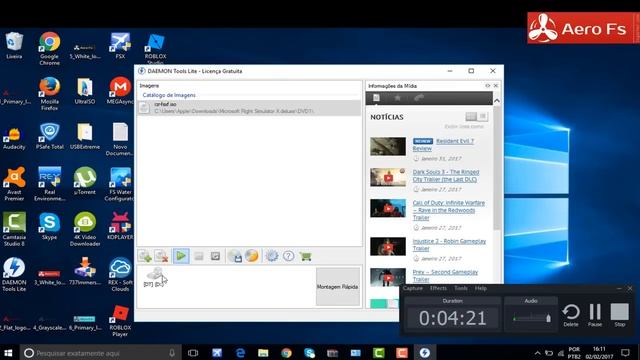
Task: Open Dark Souls 3 Ringed City Trailer link
Action: (x=446, y=176)
